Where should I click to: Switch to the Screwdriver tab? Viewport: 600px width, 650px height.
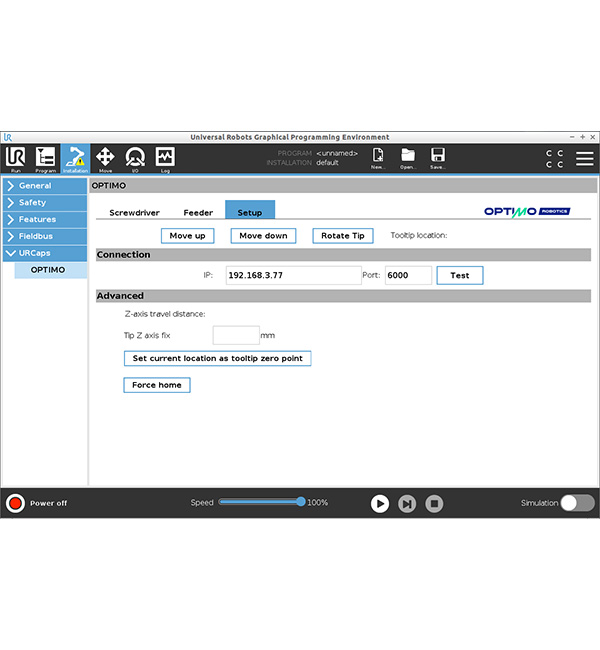(134, 213)
